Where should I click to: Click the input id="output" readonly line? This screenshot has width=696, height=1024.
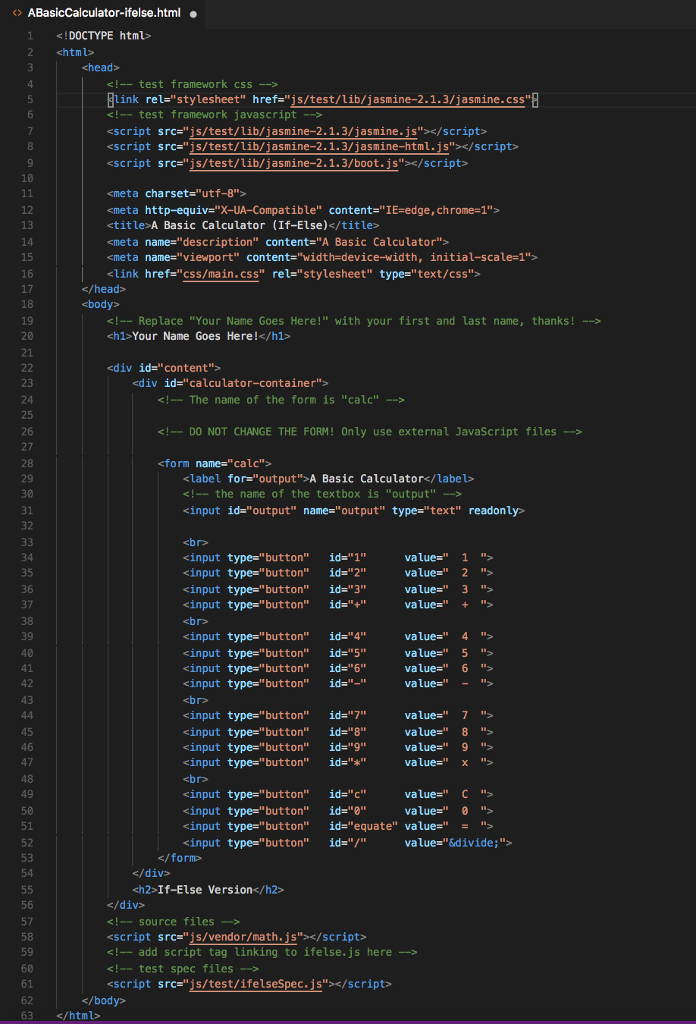[x=354, y=511]
